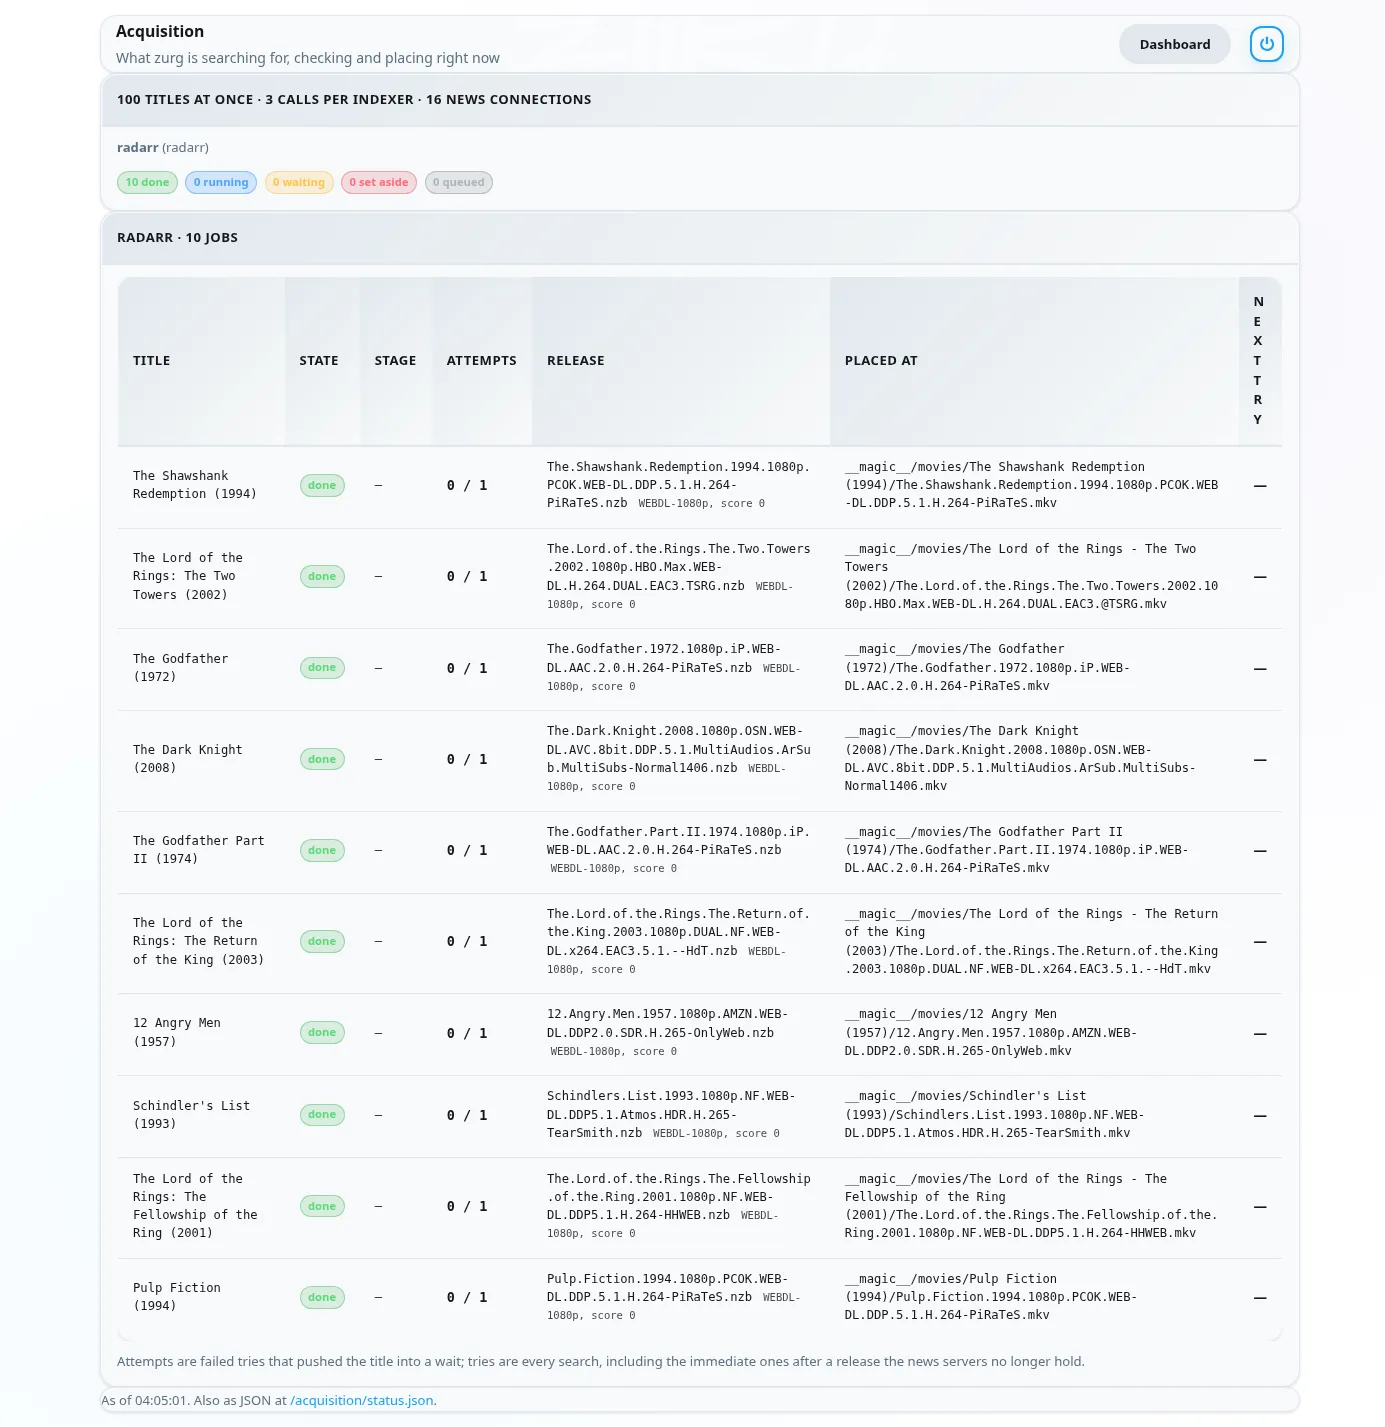1385x1427 pixels.
Task: Click the '0 queued' status badge
Action: 459,182
